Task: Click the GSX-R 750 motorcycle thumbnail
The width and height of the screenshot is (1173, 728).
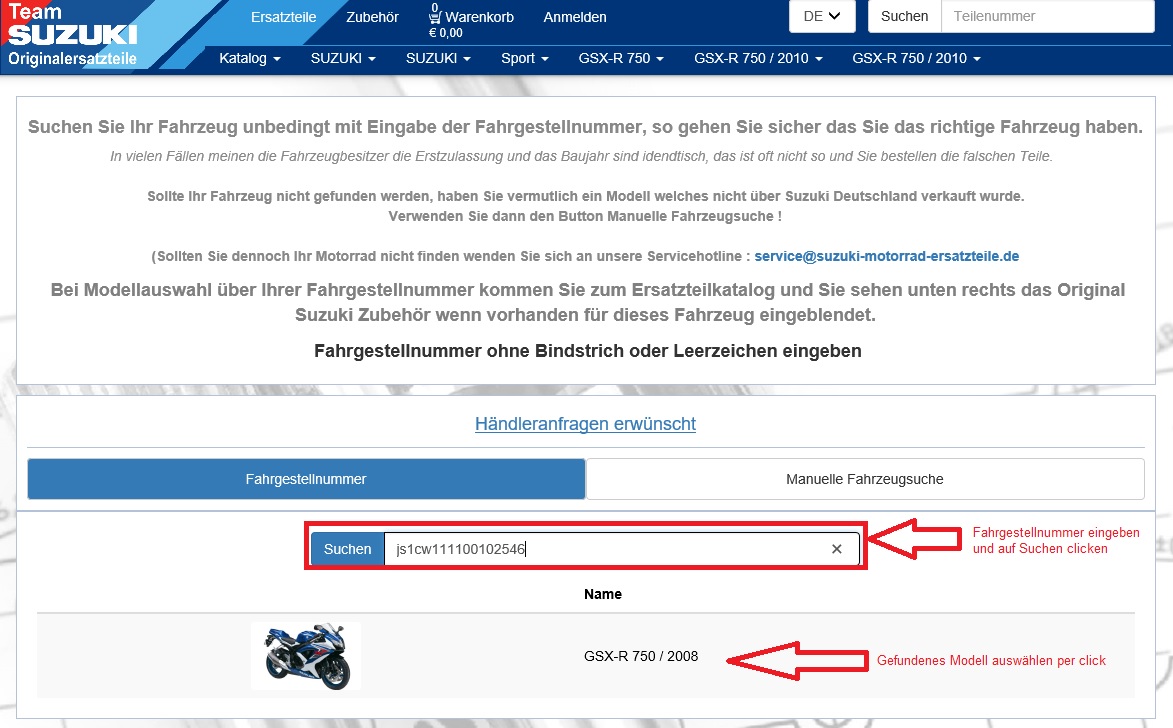Action: [x=306, y=656]
